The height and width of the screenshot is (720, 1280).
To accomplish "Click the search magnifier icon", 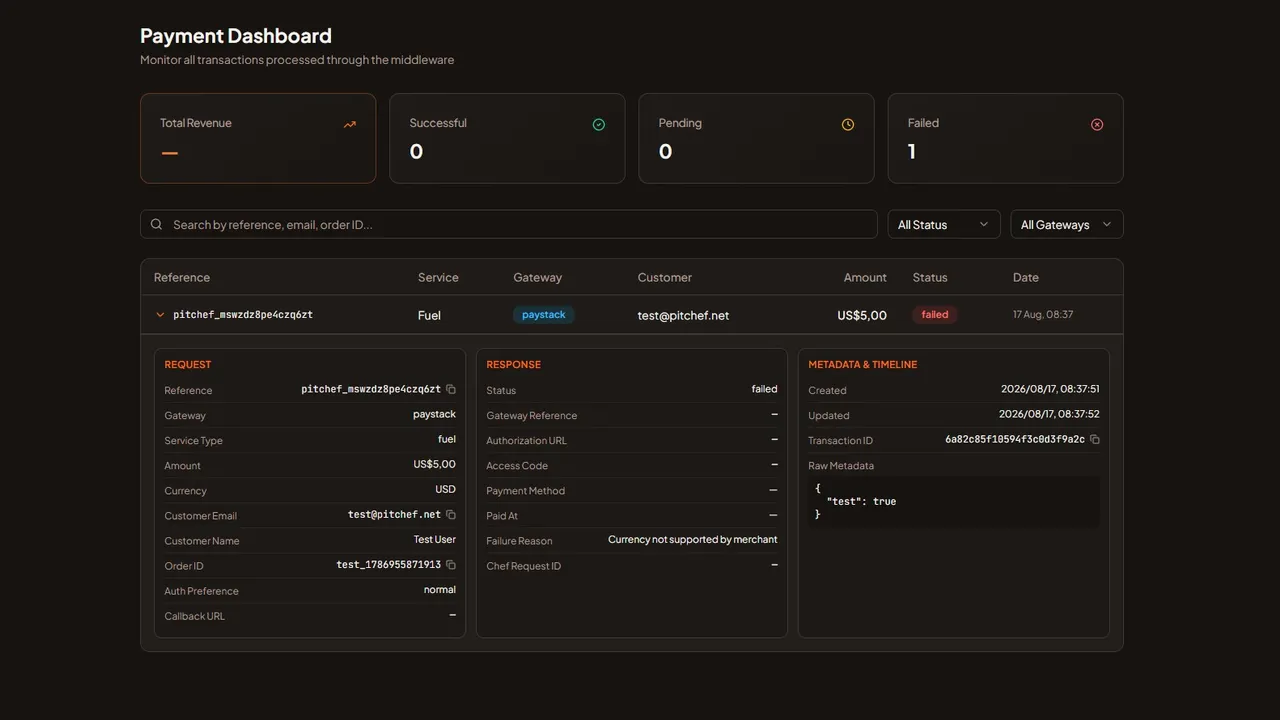I will coord(156,224).
